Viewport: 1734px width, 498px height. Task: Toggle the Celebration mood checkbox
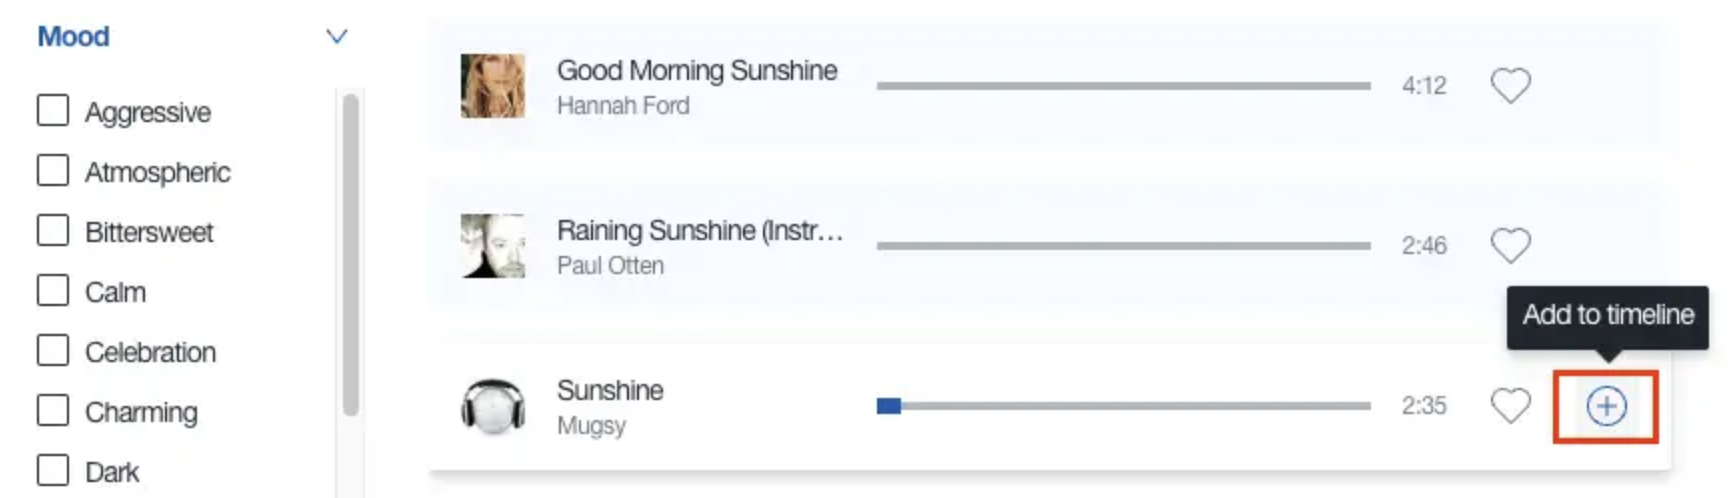point(53,350)
